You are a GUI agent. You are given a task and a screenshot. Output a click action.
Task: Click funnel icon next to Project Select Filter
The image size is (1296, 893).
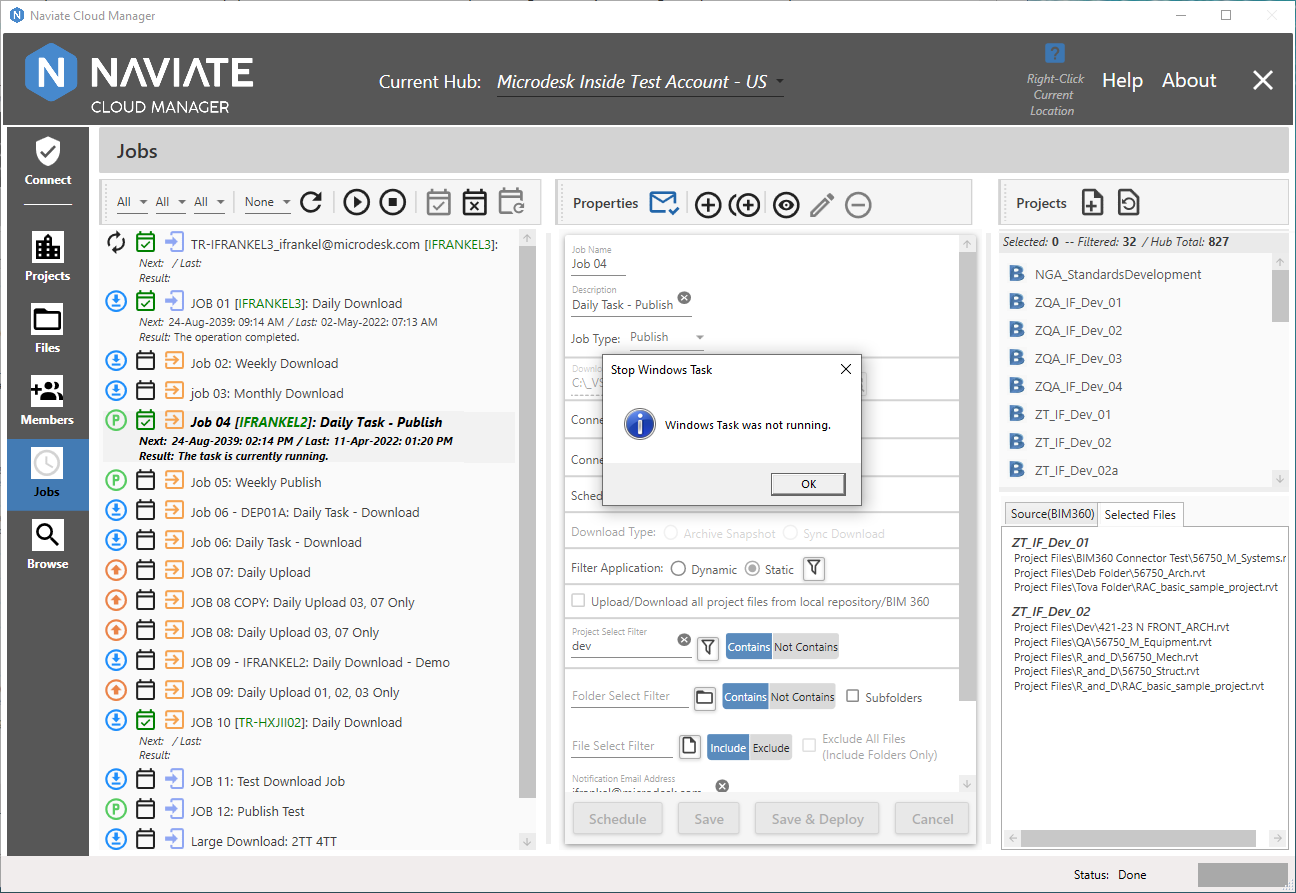[x=708, y=647]
